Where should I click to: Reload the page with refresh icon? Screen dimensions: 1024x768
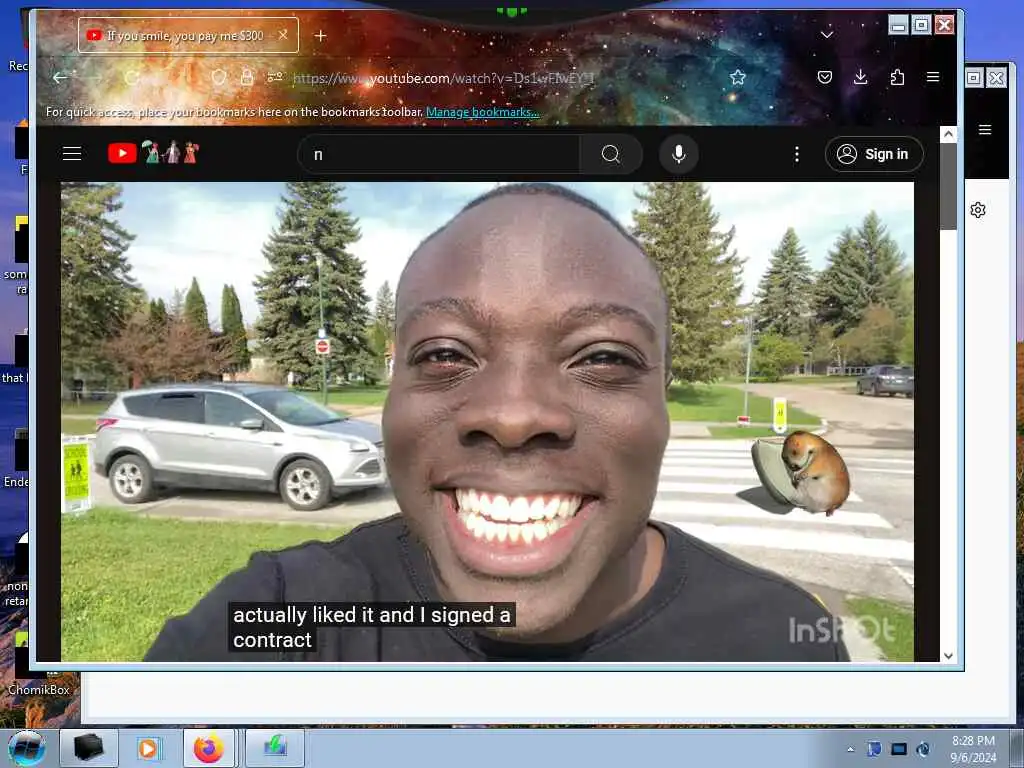[131, 78]
